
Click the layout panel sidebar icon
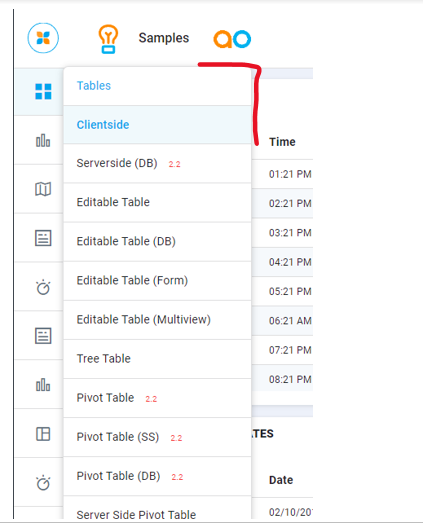[43, 434]
